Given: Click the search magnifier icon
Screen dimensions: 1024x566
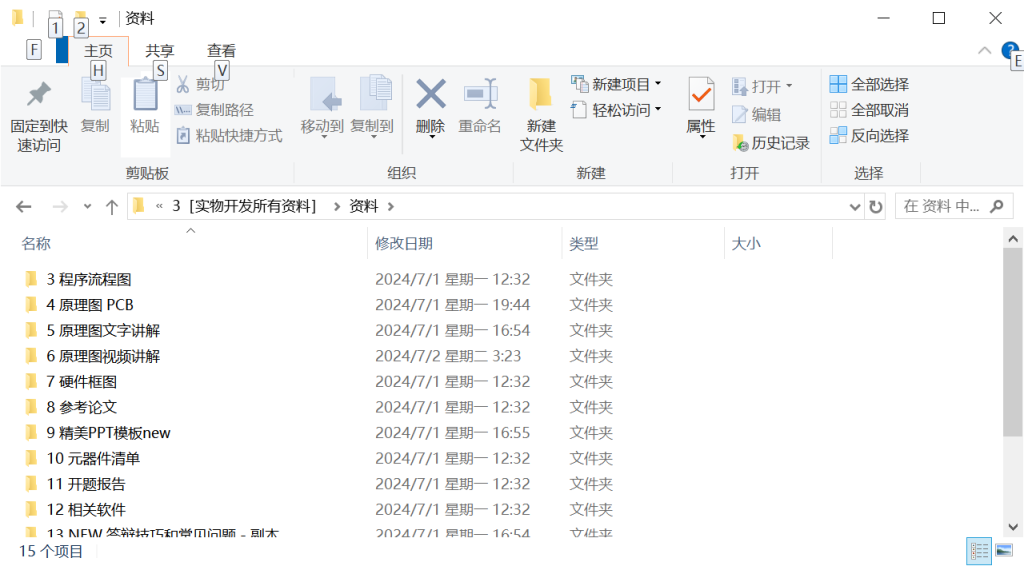Looking at the screenshot, I should tap(997, 207).
